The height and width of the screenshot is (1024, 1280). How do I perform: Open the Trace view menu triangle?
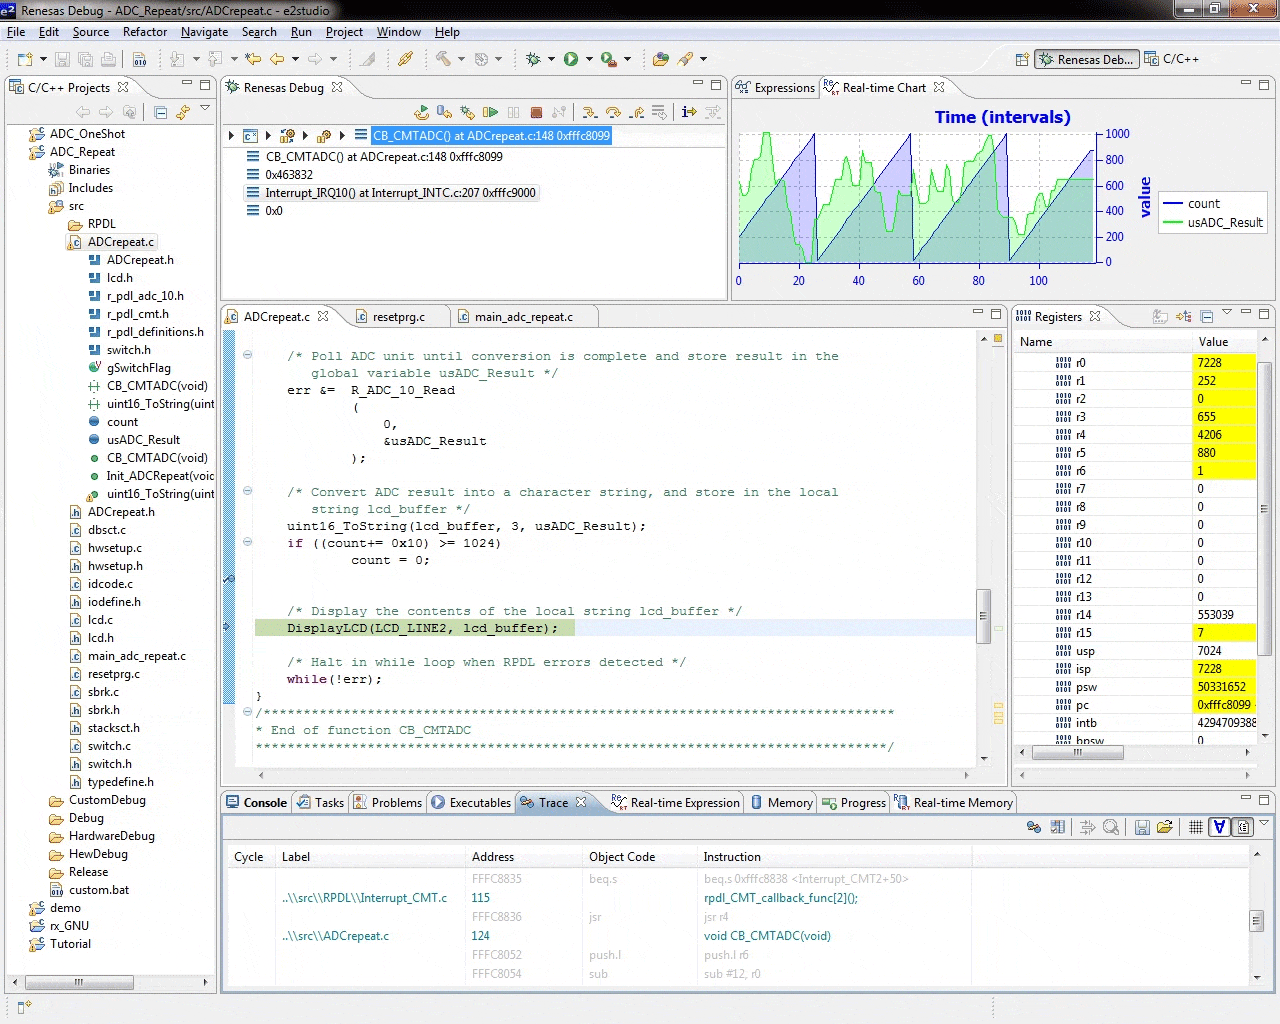pyautogui.click(x=1264, y=823)
